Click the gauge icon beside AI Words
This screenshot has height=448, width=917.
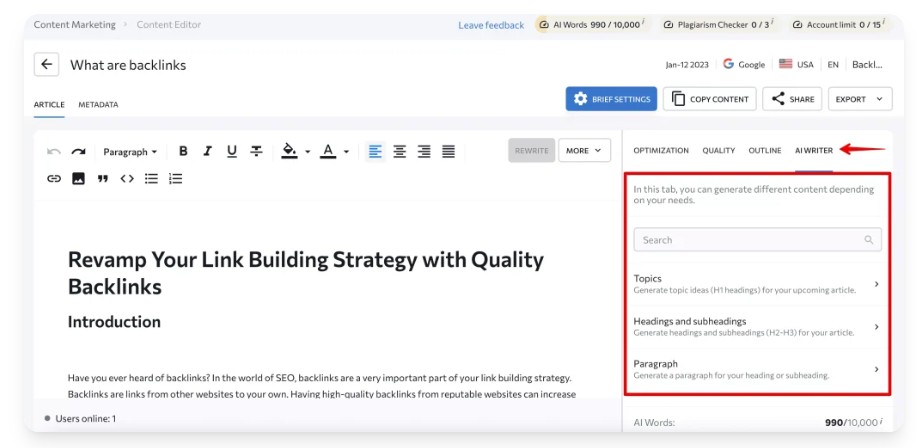coord(544,25)
